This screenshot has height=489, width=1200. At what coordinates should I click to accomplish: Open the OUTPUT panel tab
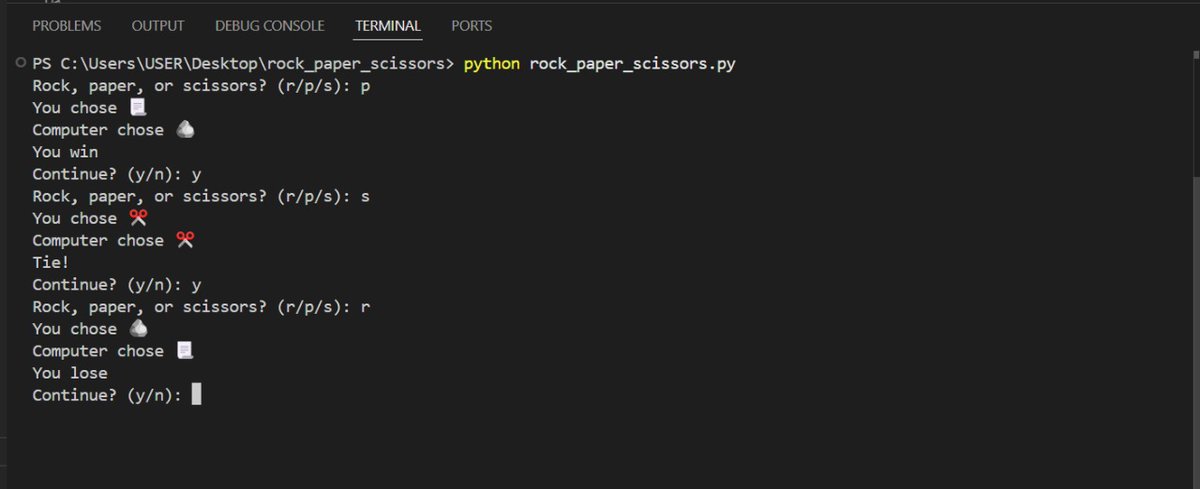click(158, 26)
